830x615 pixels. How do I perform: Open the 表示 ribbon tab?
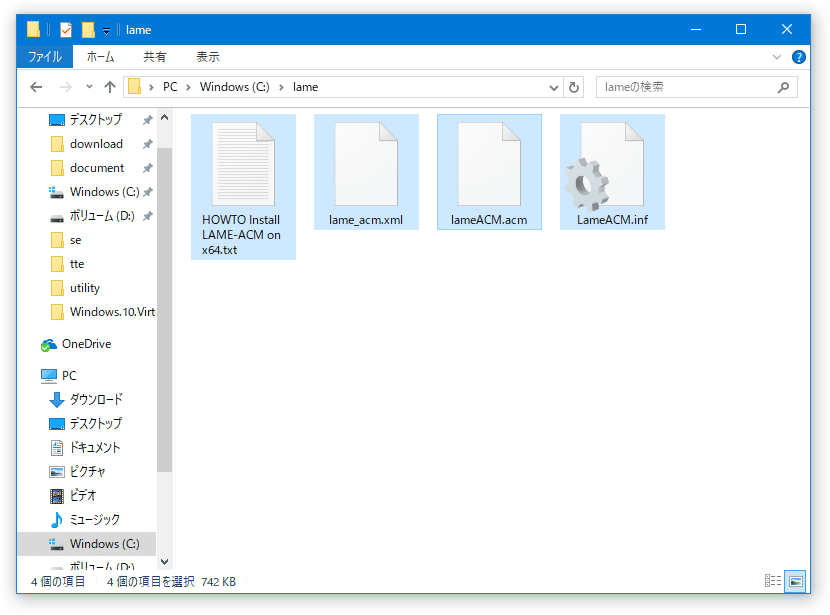208,57
